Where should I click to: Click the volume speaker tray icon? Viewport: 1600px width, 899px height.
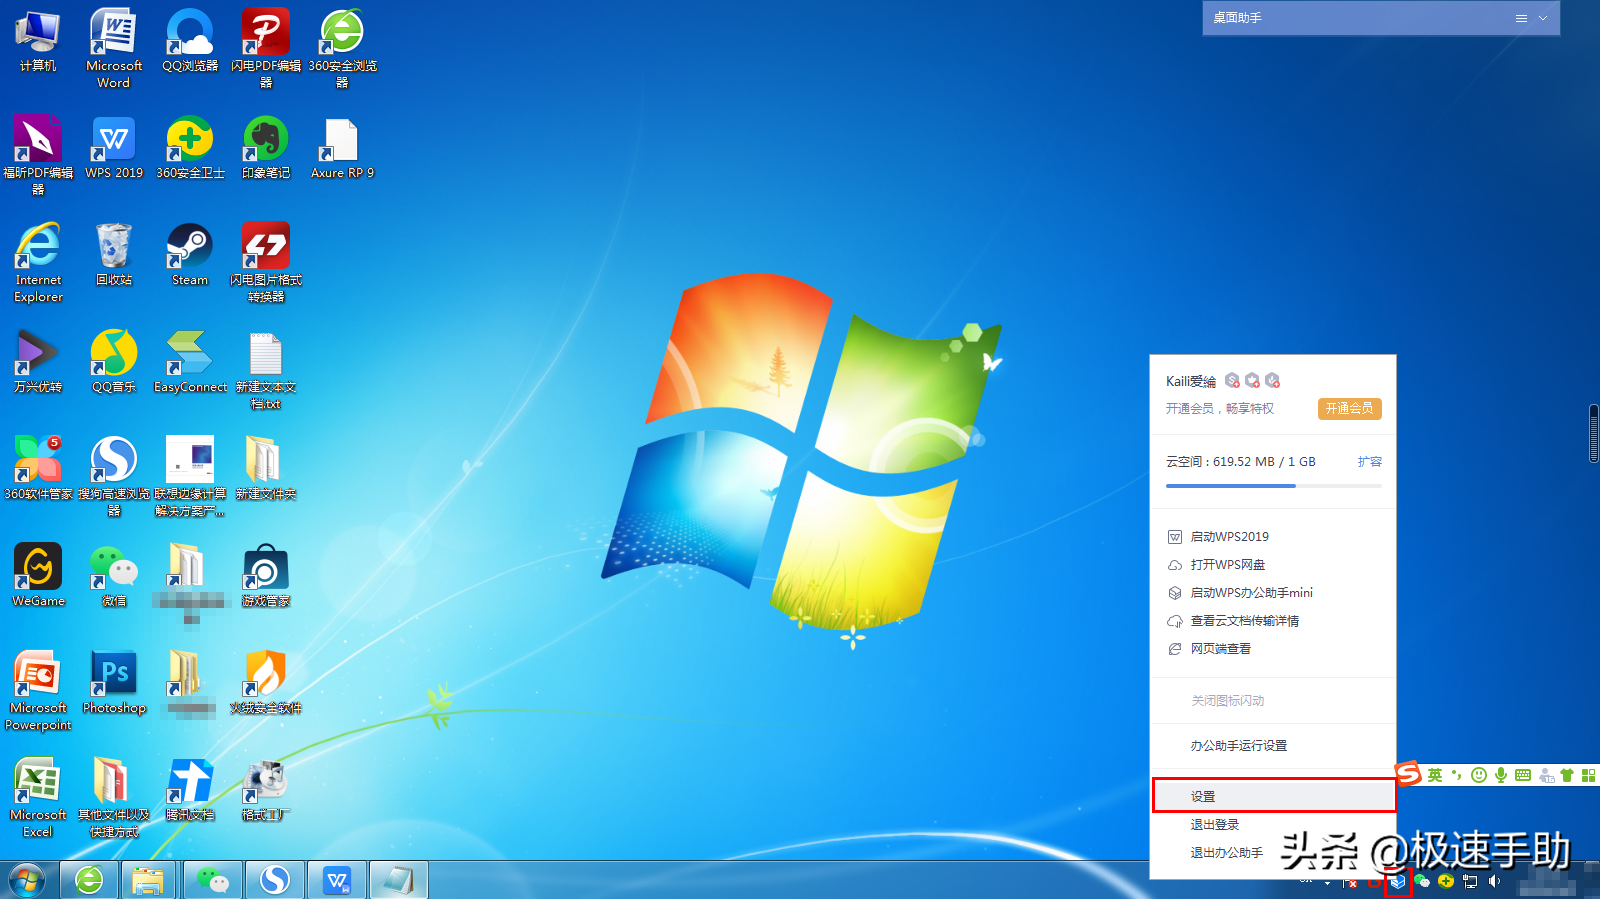(1494, 881)
